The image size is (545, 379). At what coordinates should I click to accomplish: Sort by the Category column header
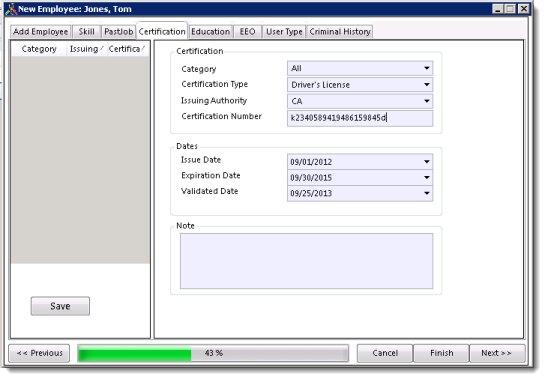click(39, 49)
